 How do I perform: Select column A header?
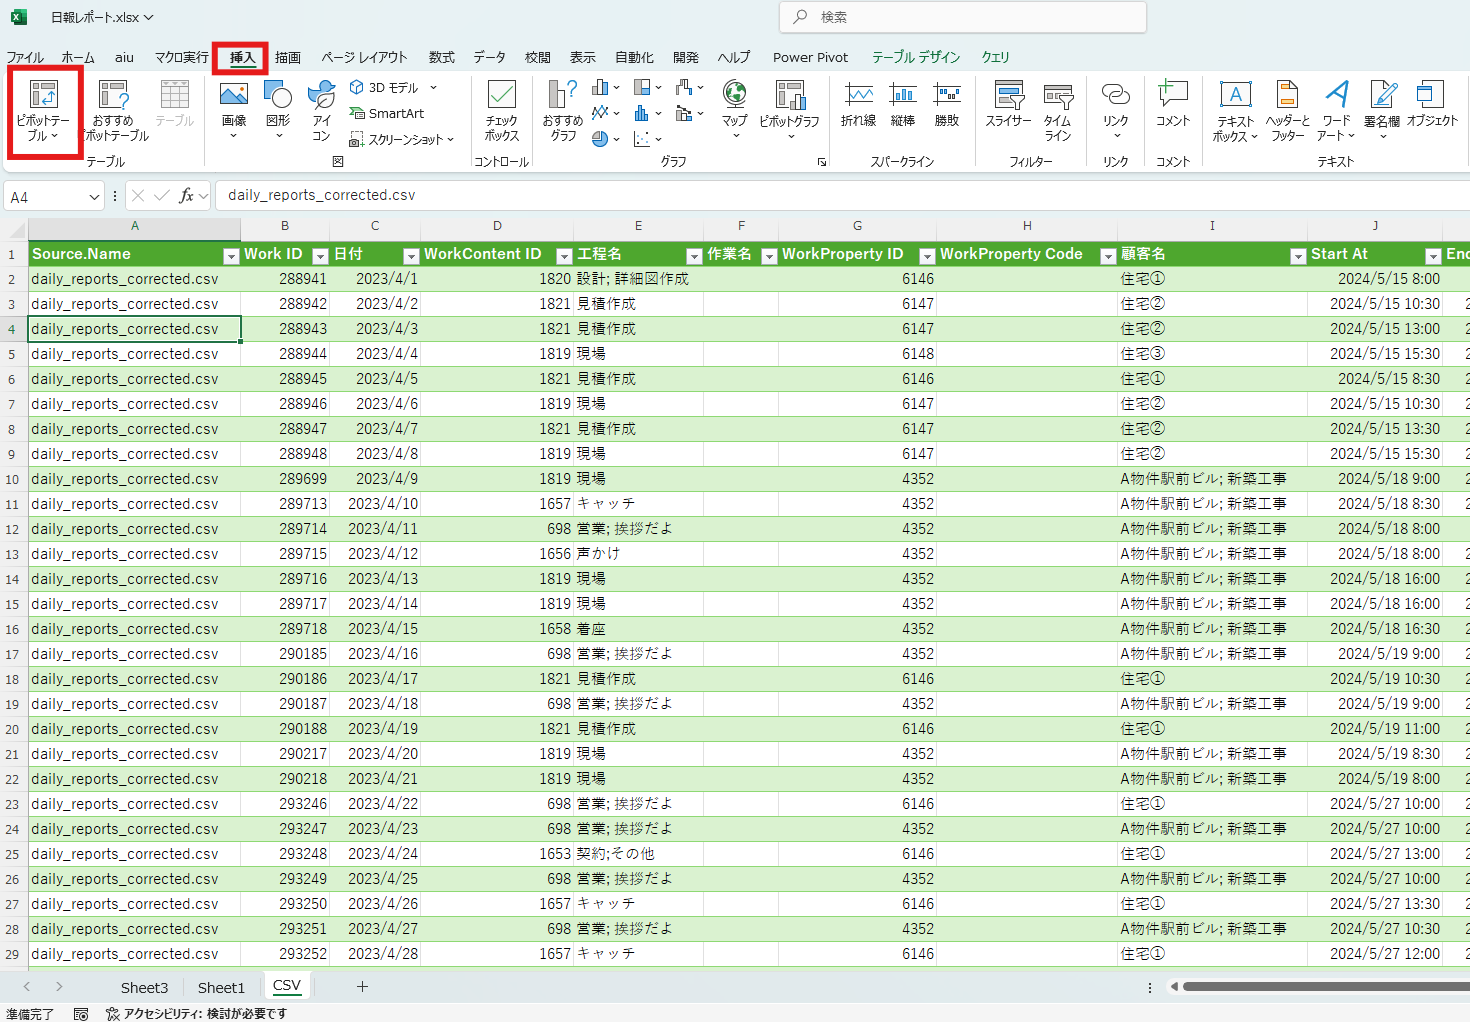(x=135, y=226)
